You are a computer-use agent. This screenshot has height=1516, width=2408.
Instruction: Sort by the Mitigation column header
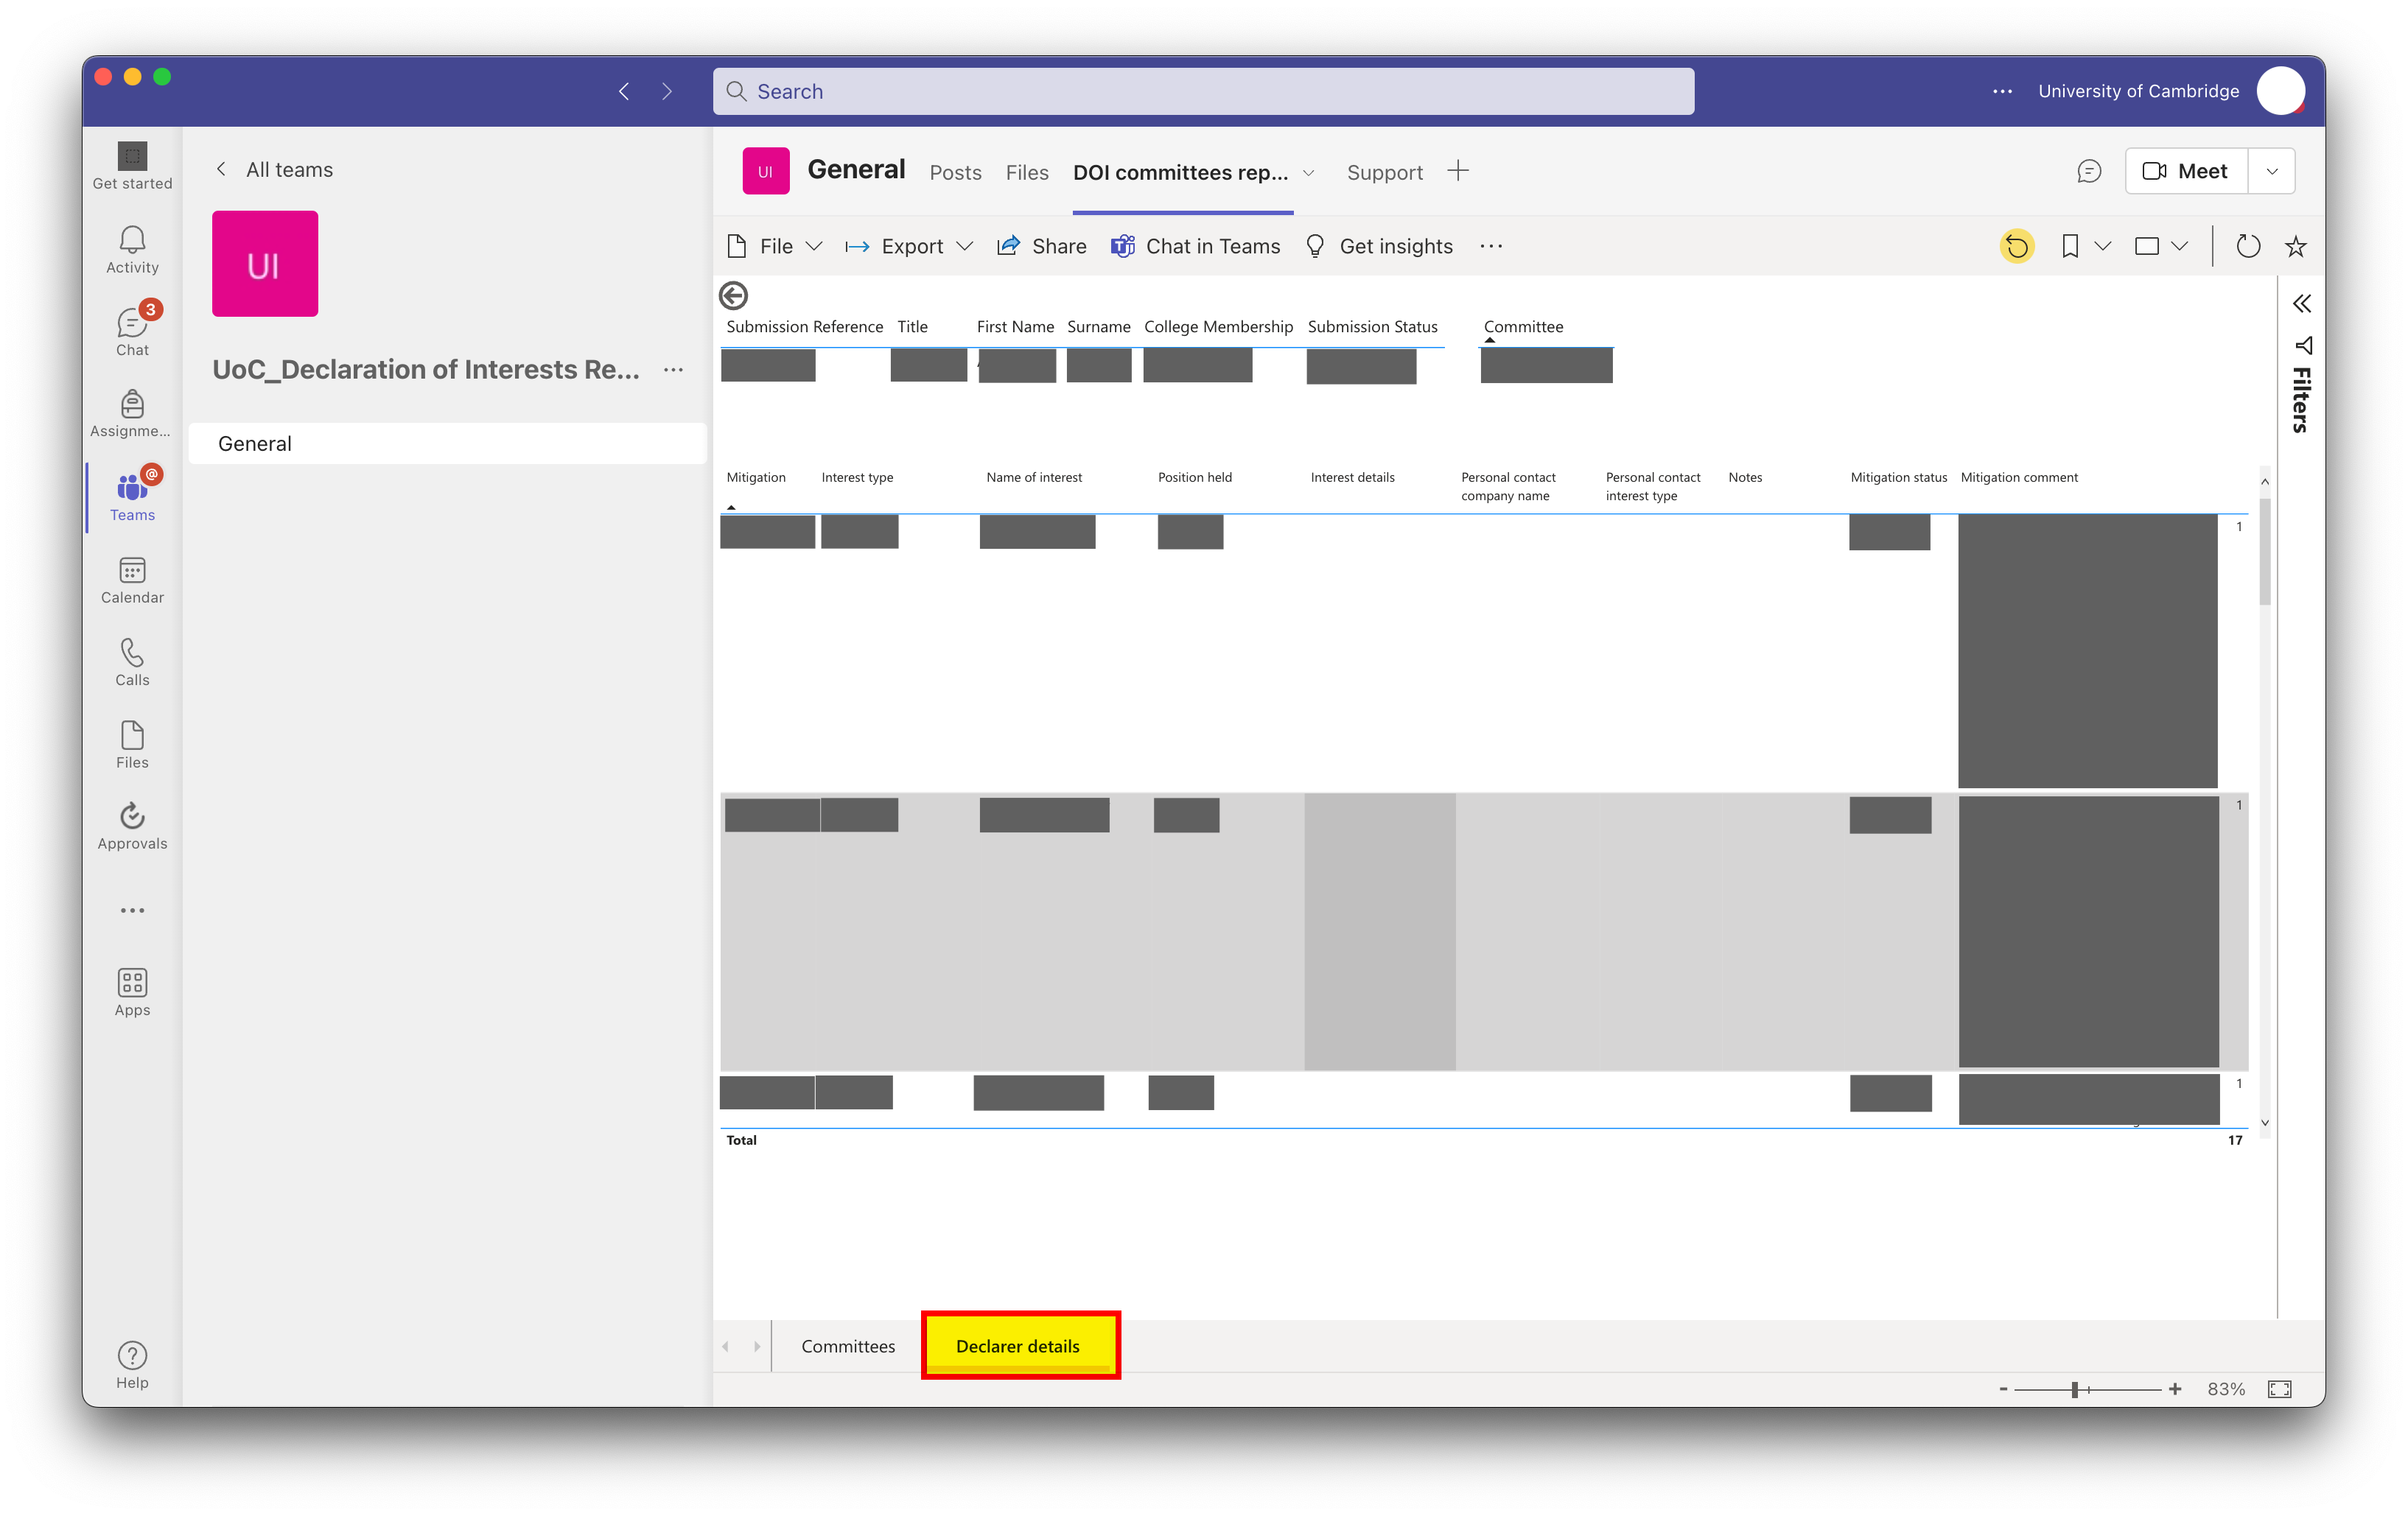point(756,478)
